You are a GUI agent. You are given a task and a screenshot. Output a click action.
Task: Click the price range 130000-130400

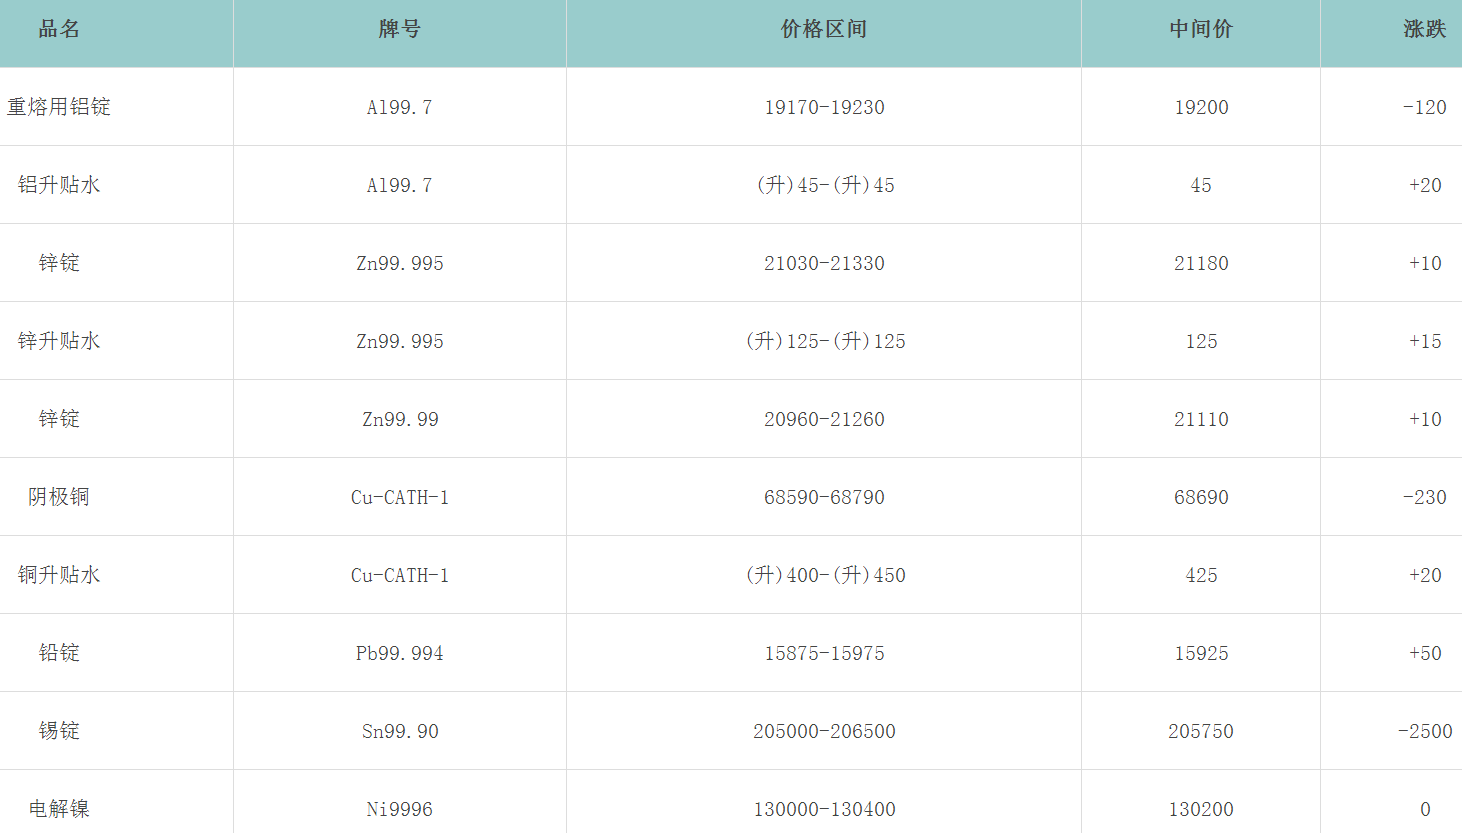(x=823, y=809)
